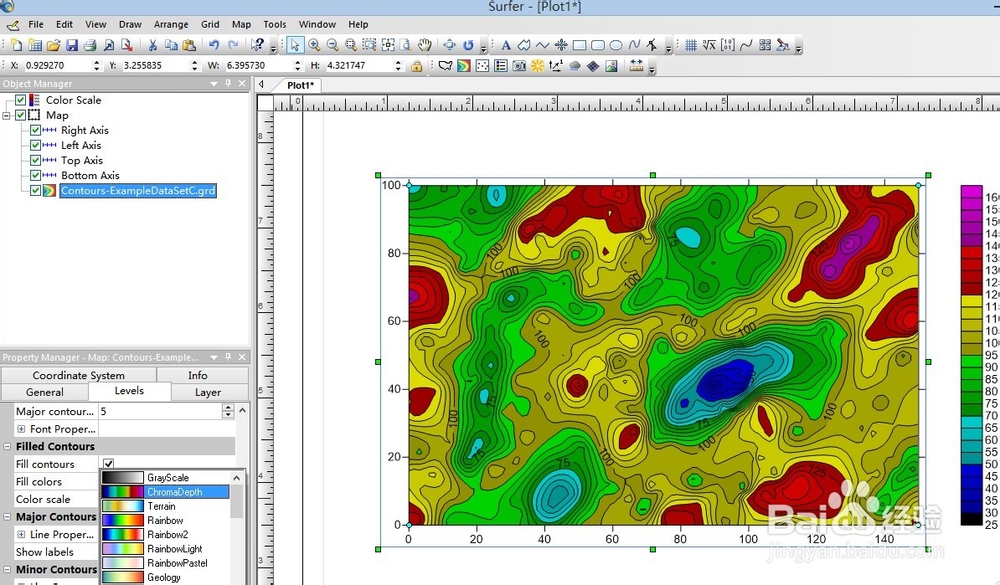
Task: Hide the Bottom Axis layer
Action: pos(36,175)
